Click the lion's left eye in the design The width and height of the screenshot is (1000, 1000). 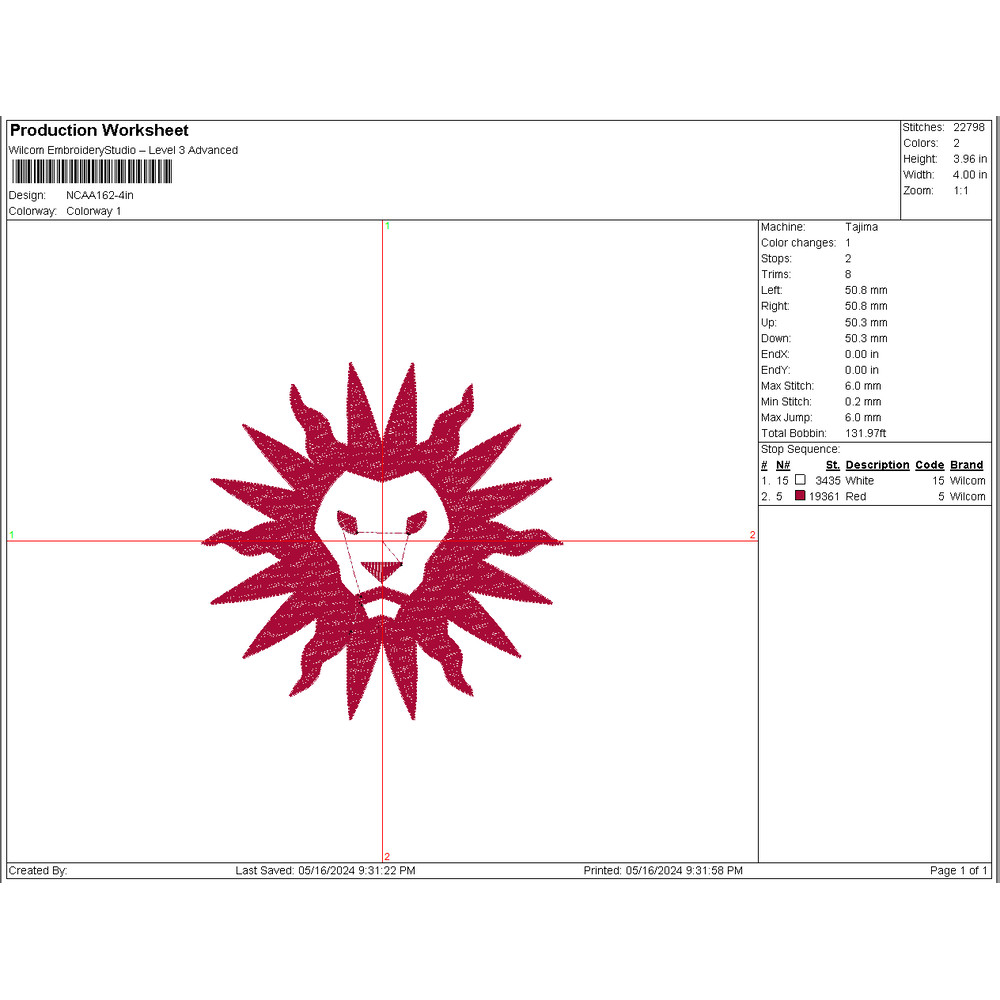[348, 520]
